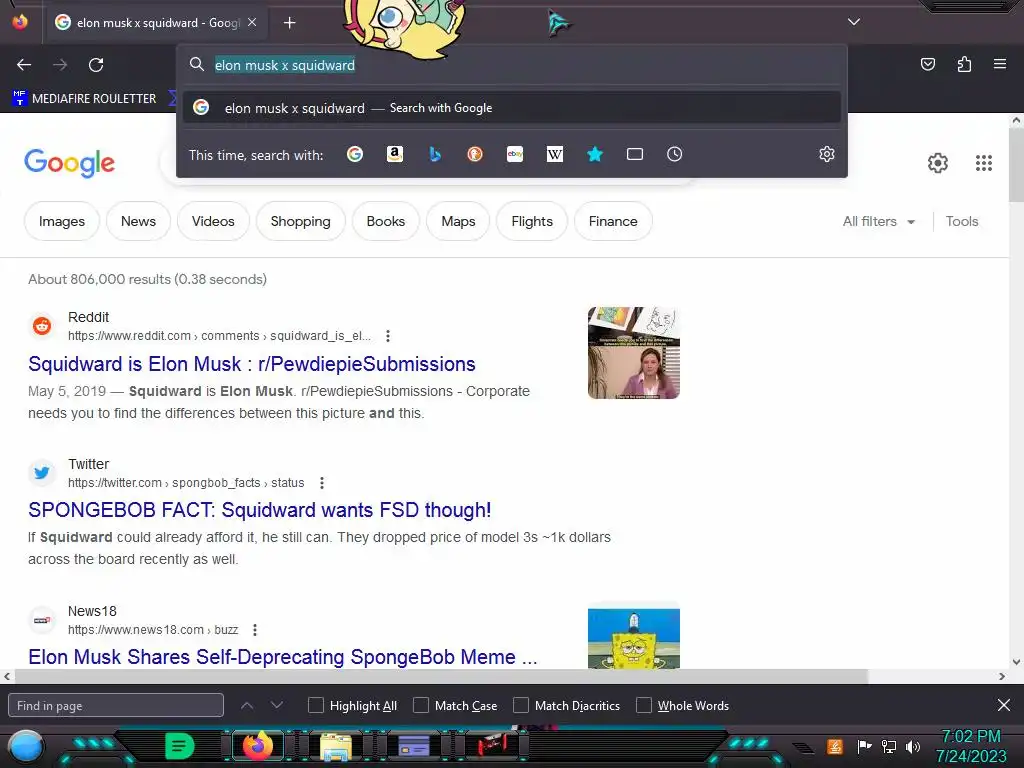Screen dimensions: 1024x768
Task: Open Google quick settings gear
Action: (x=938, y=163)
